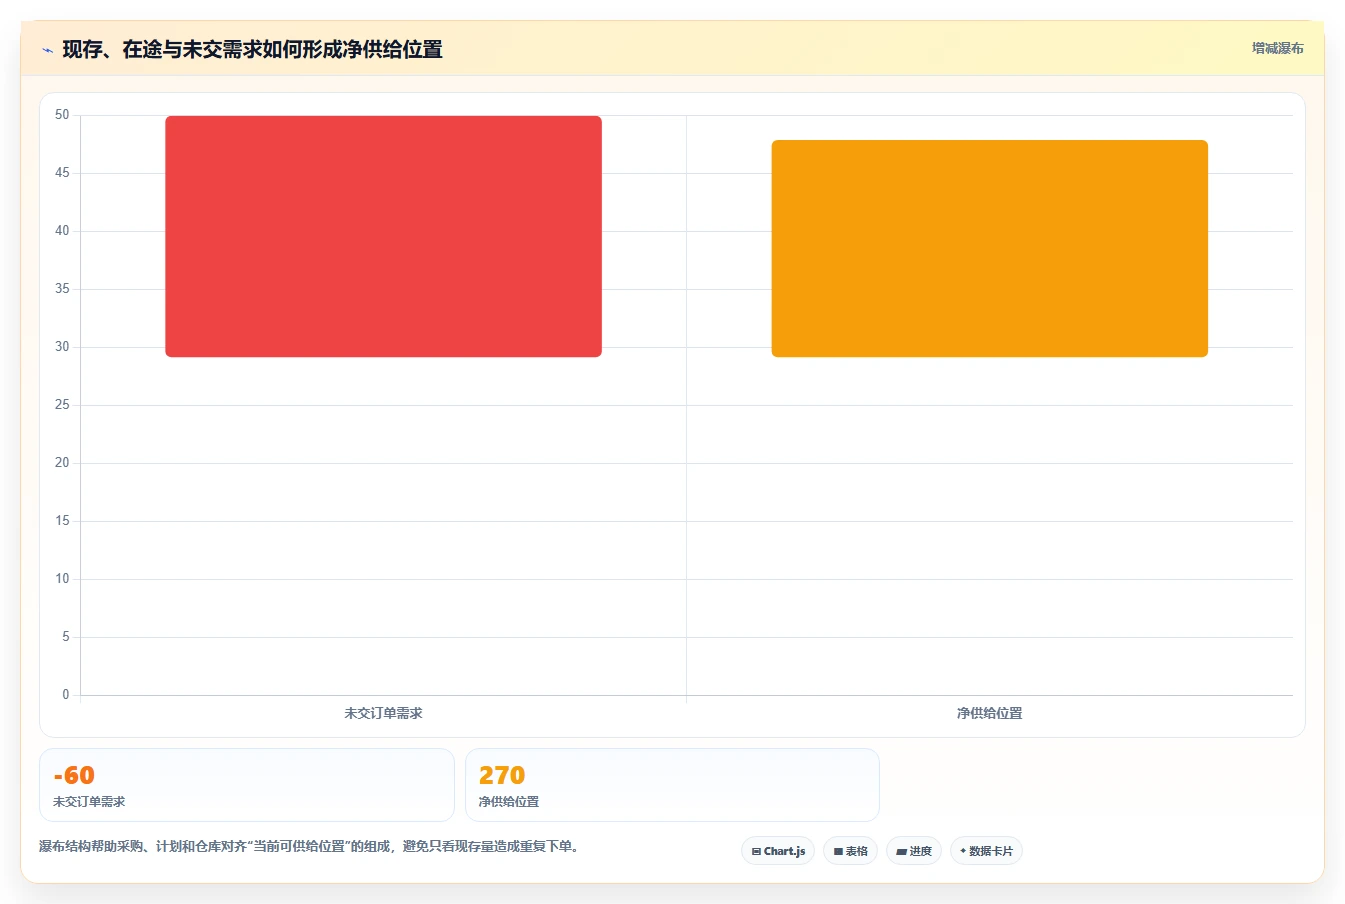Click the 增减瀑布 label in the header
The image size is (1345, 904).
point(1278,48)
